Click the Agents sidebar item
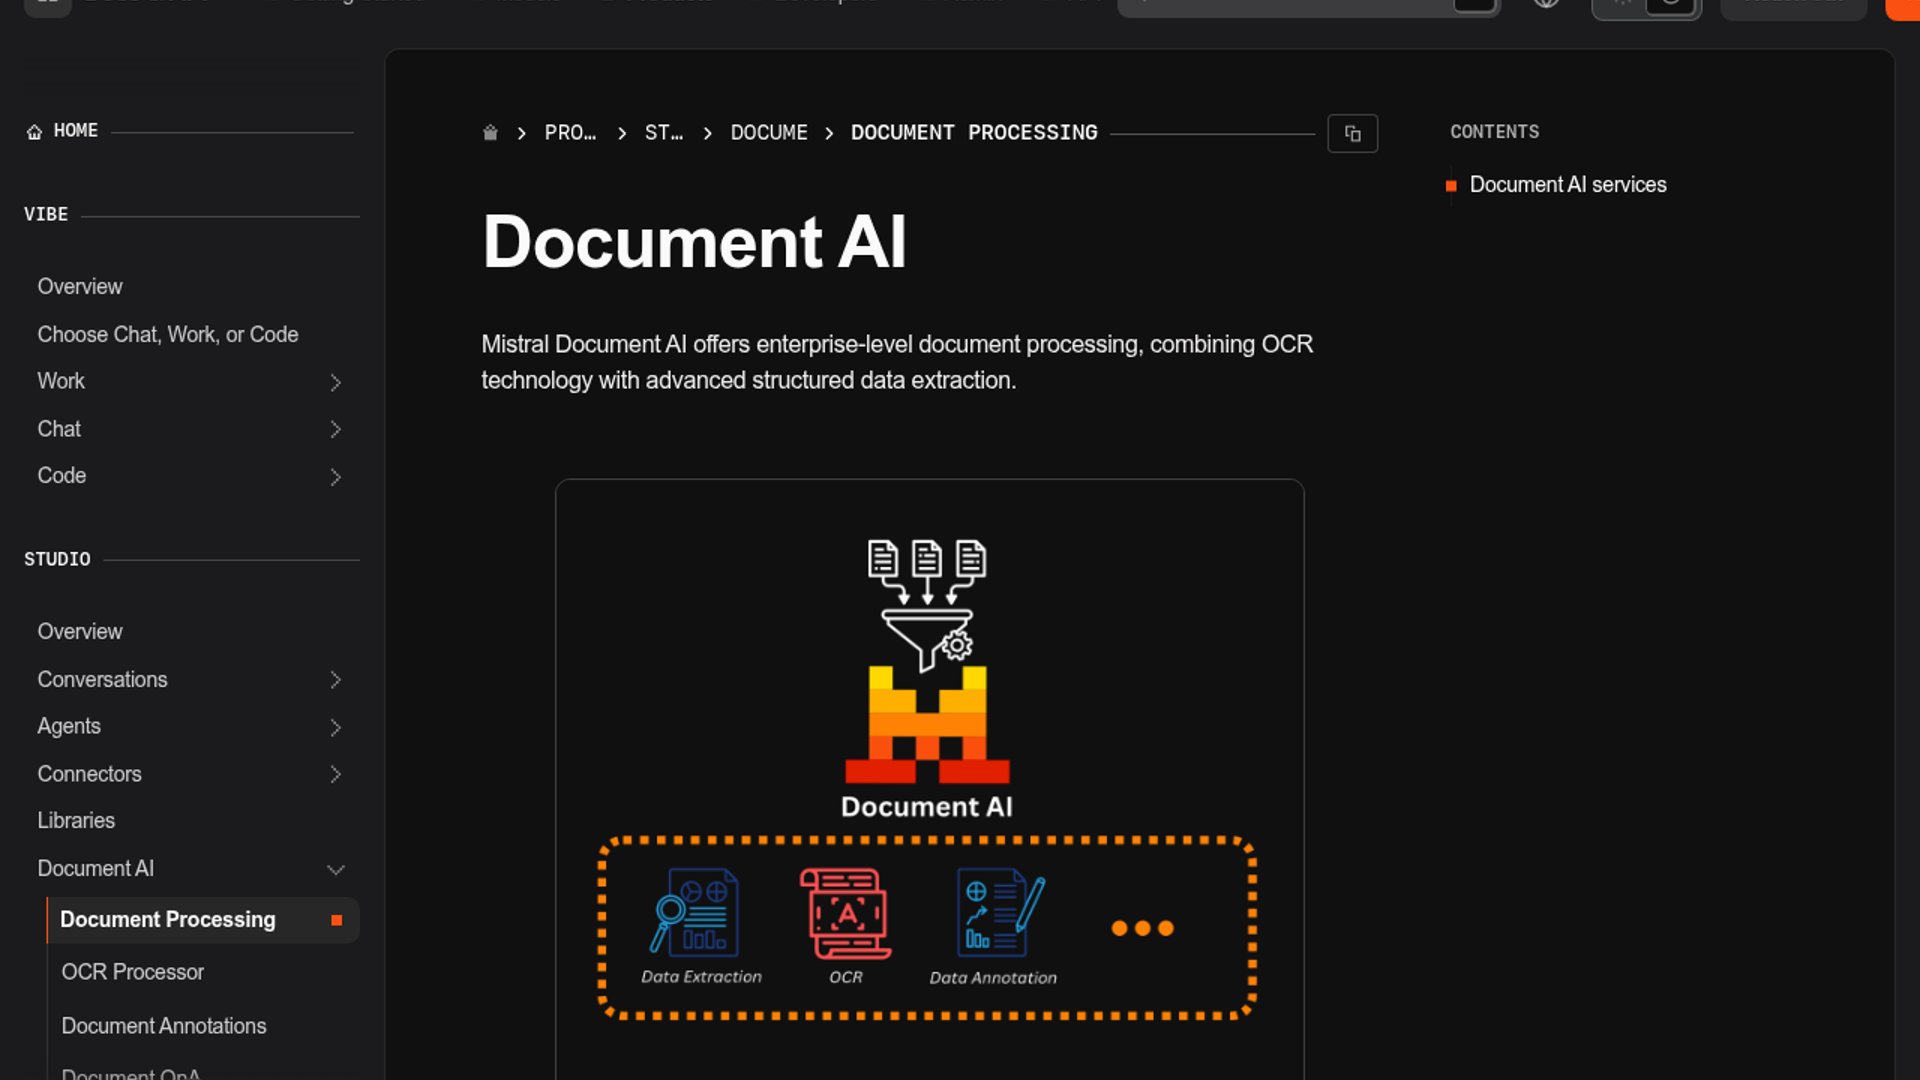This screenshot has width=1920, height=1080. 69,727
